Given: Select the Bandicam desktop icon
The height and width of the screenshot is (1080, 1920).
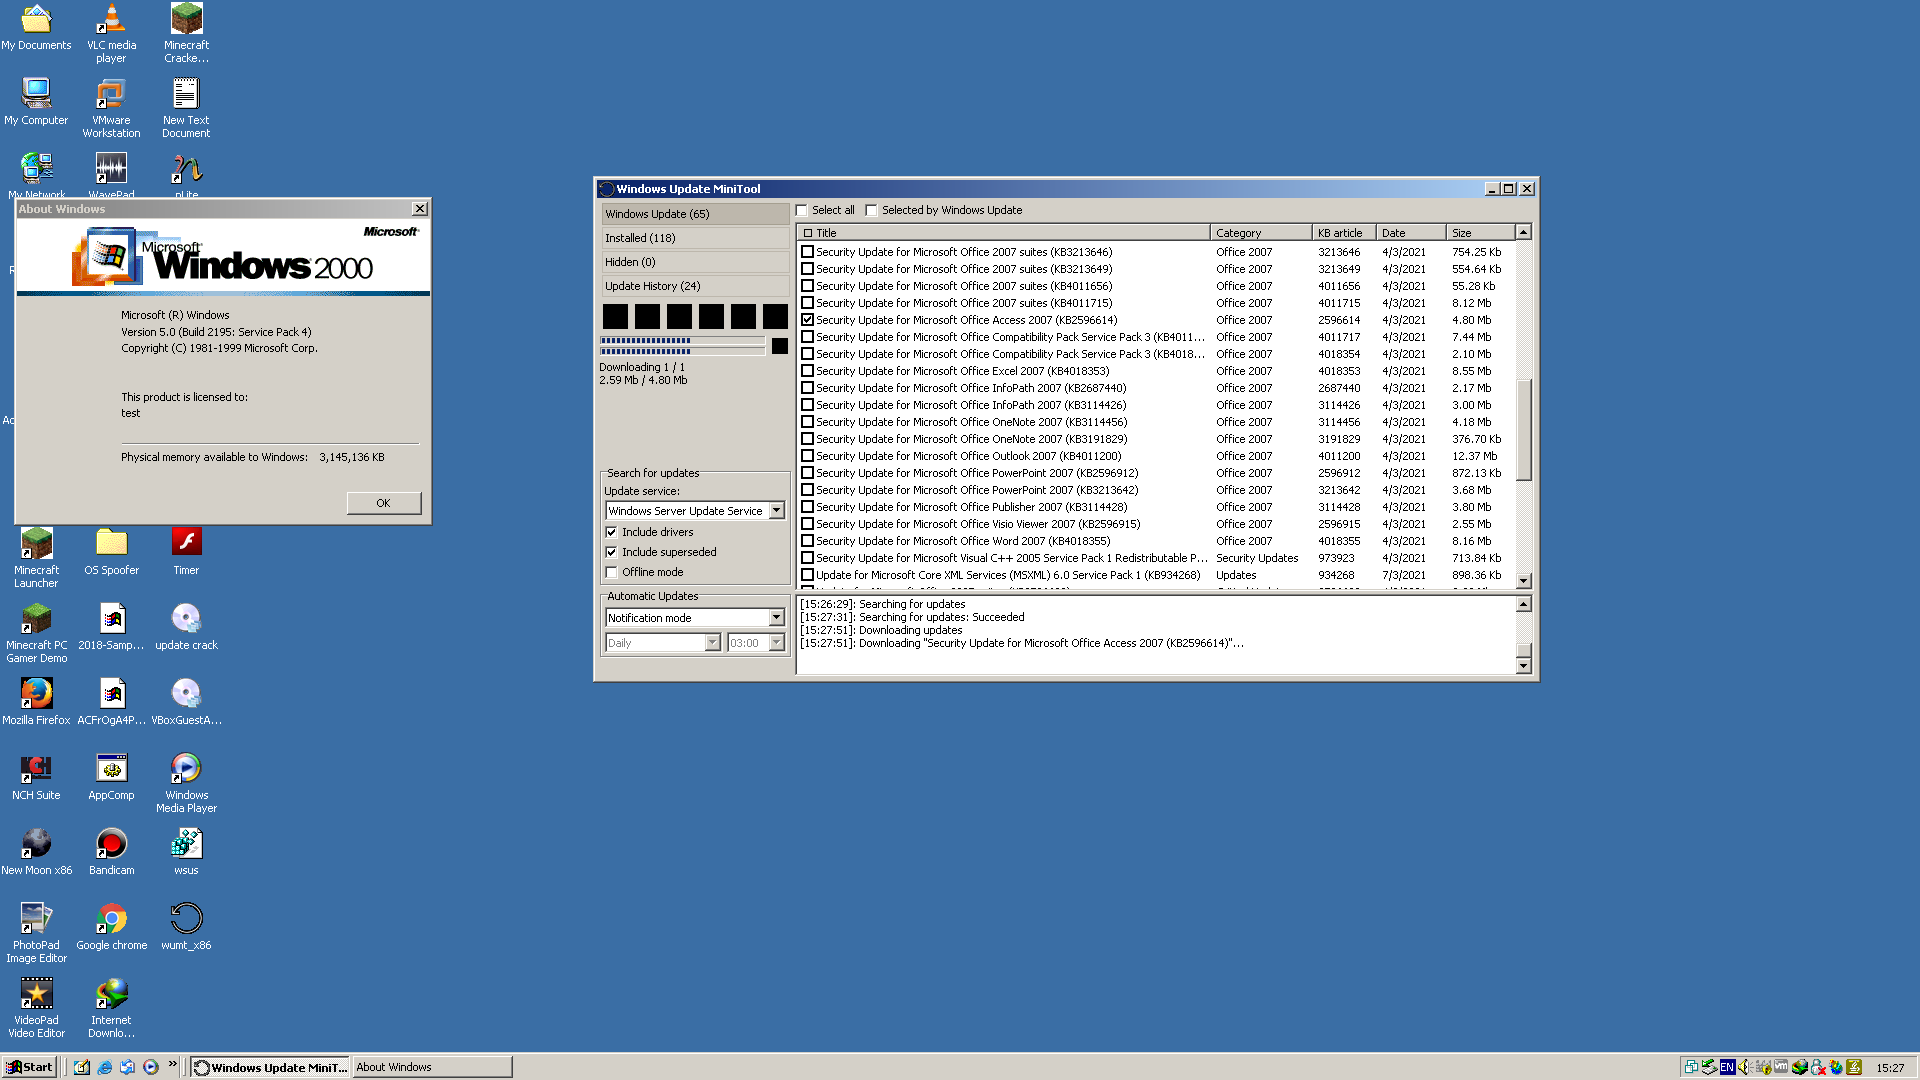Looking at the screenshot, I should coord(111,851).
